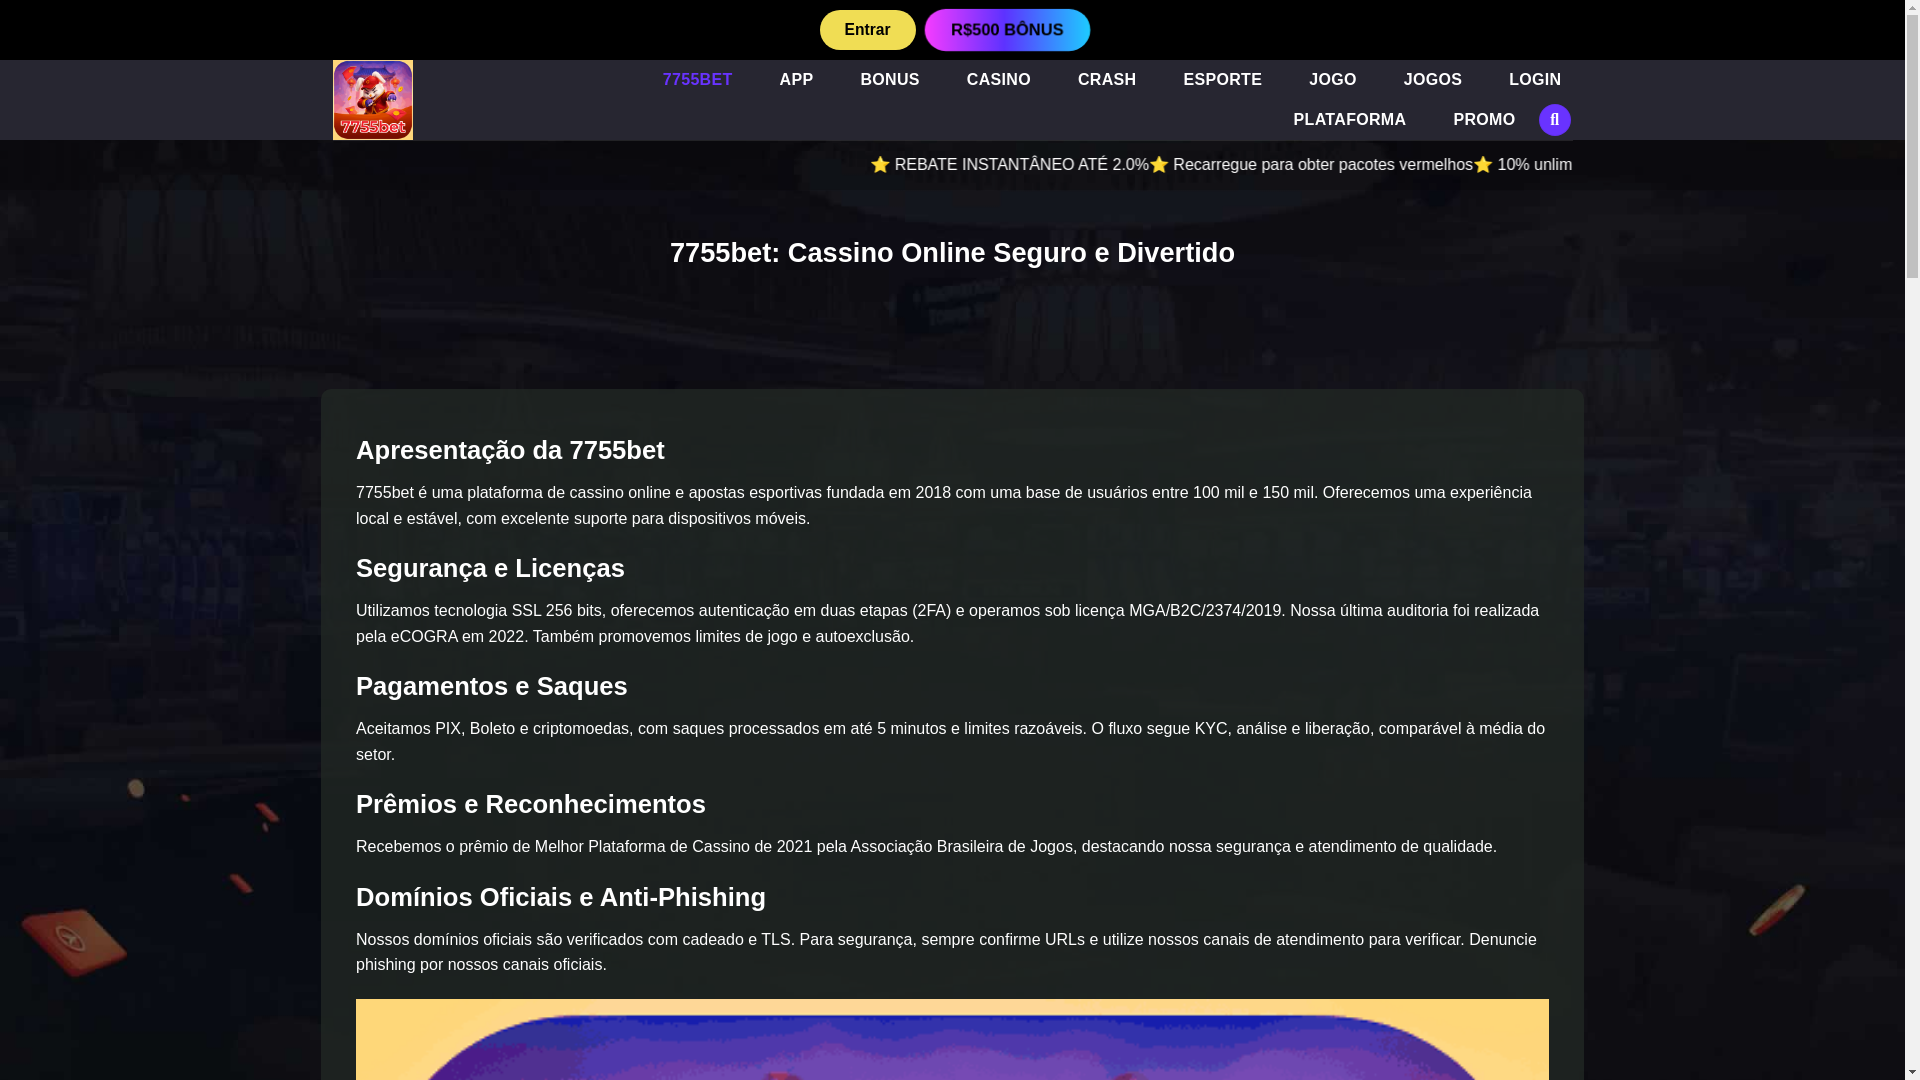
Task: Click the 'Prêmios e Reconhecimentos' heading
Action: 530,804
